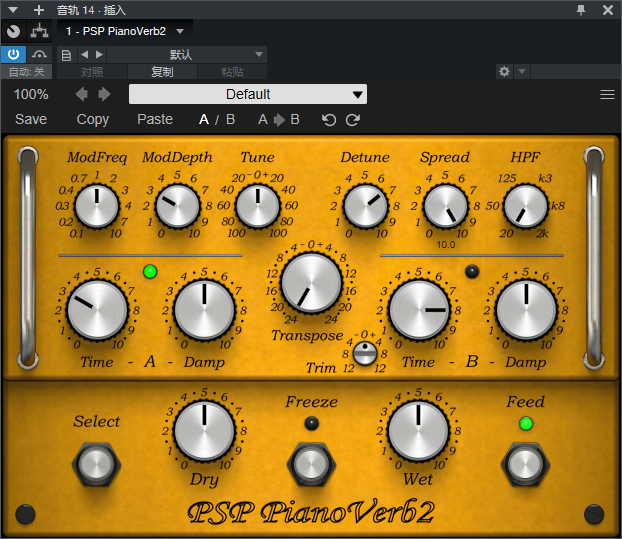Click the PSP PianoVerb2 logo
Screen dimensions: 622x539
[x=311, y=512]
